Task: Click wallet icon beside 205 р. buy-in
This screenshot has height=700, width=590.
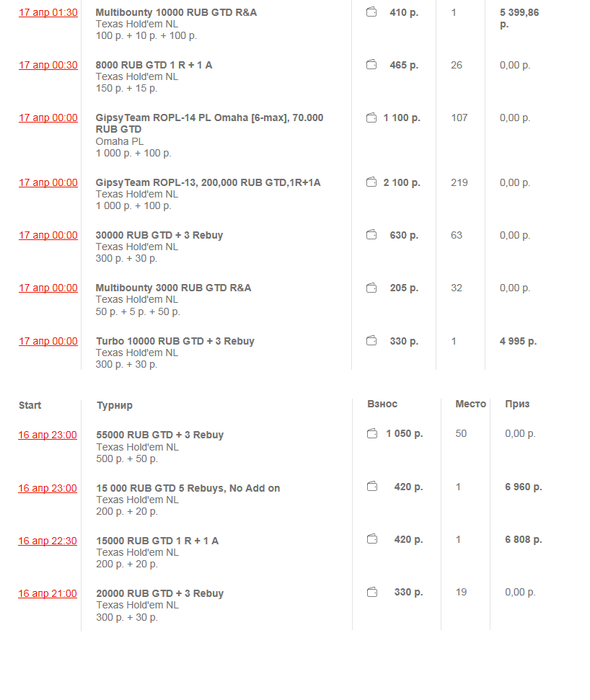Action: pyautogui.click(x=371, y=288)
